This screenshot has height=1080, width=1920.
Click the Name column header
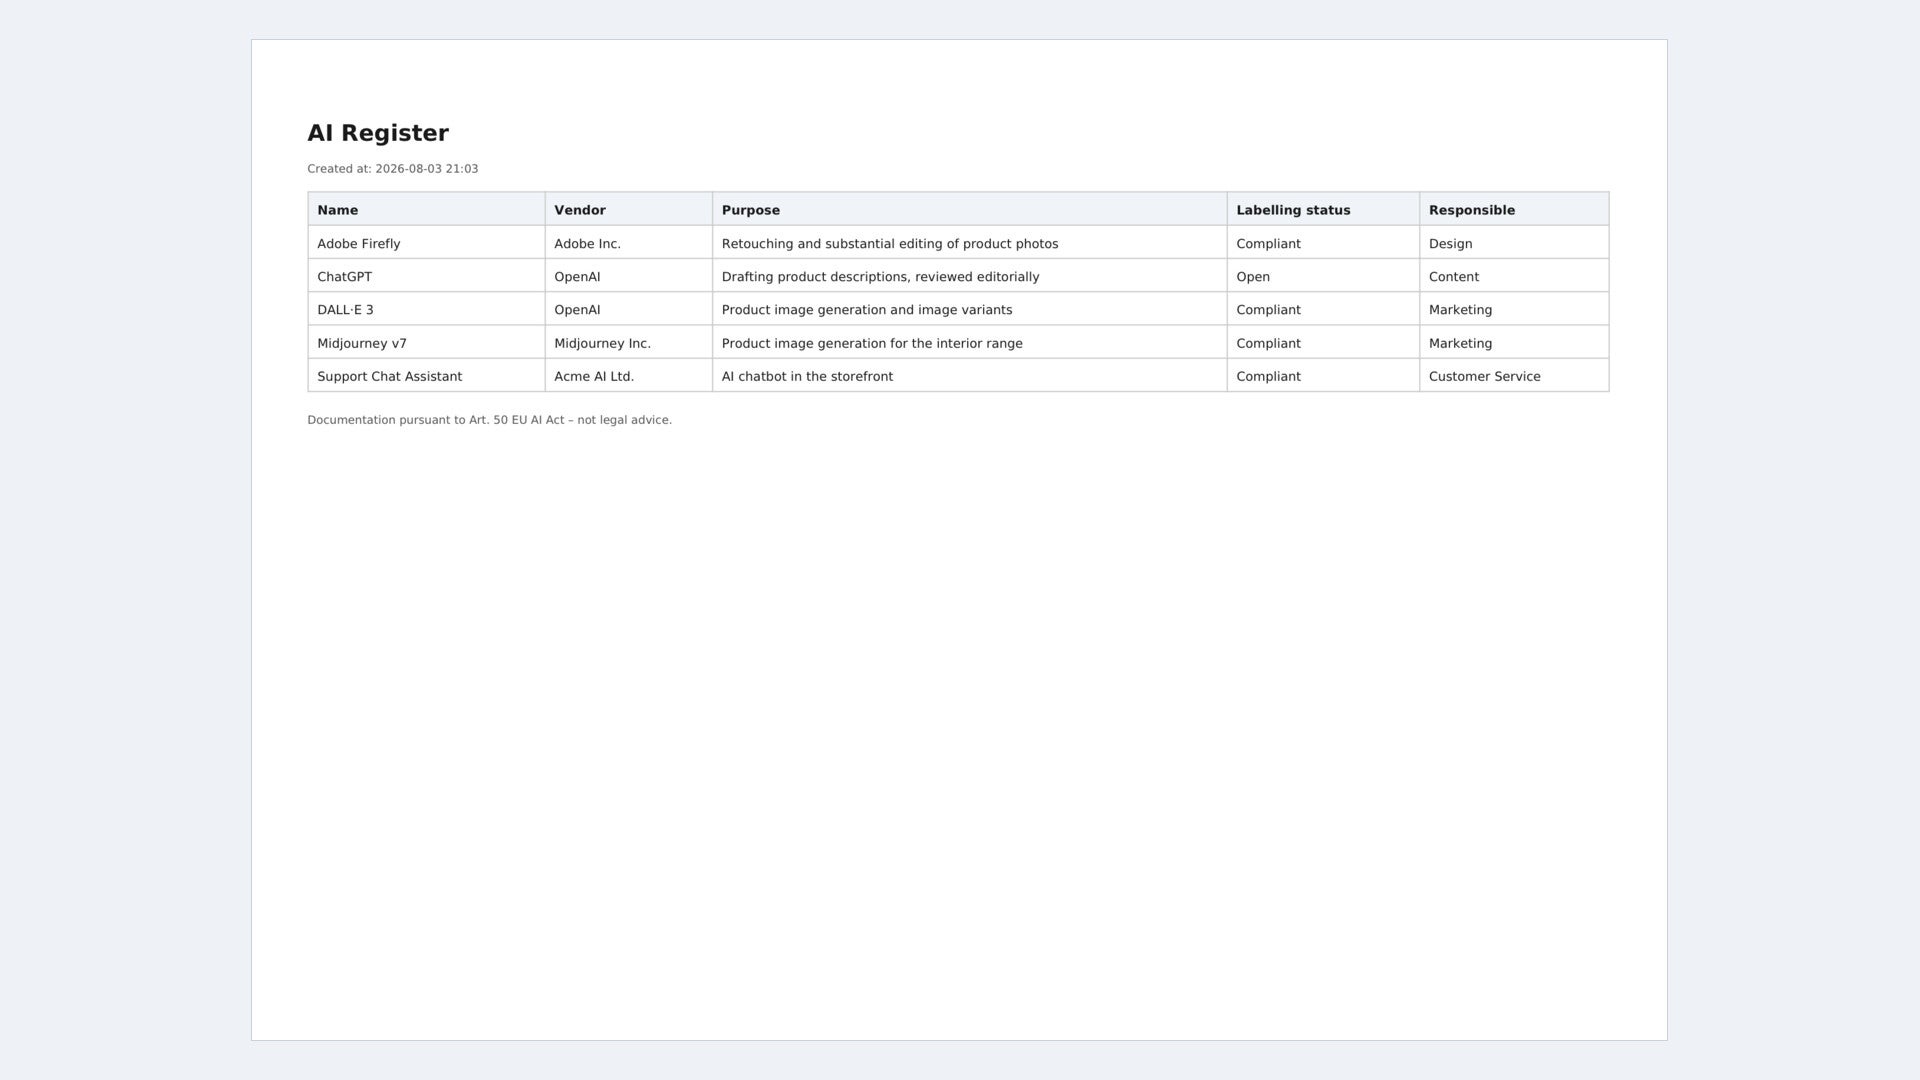(x=426, y=209)
